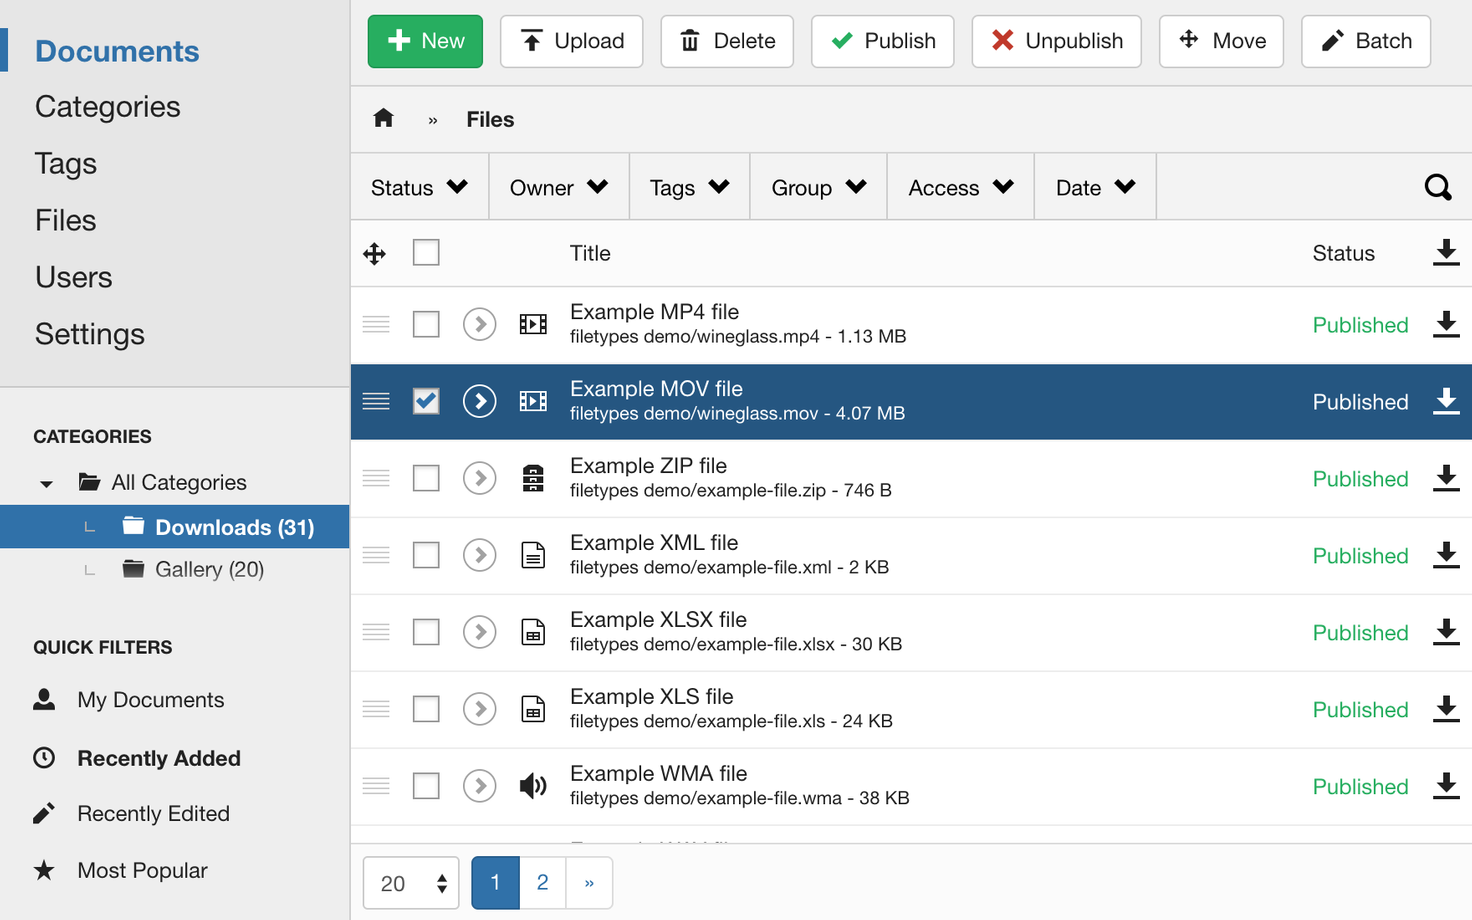This screenshot has height=920, width=1472.
Task: Click the New button
Action: [x=425, y=41]
